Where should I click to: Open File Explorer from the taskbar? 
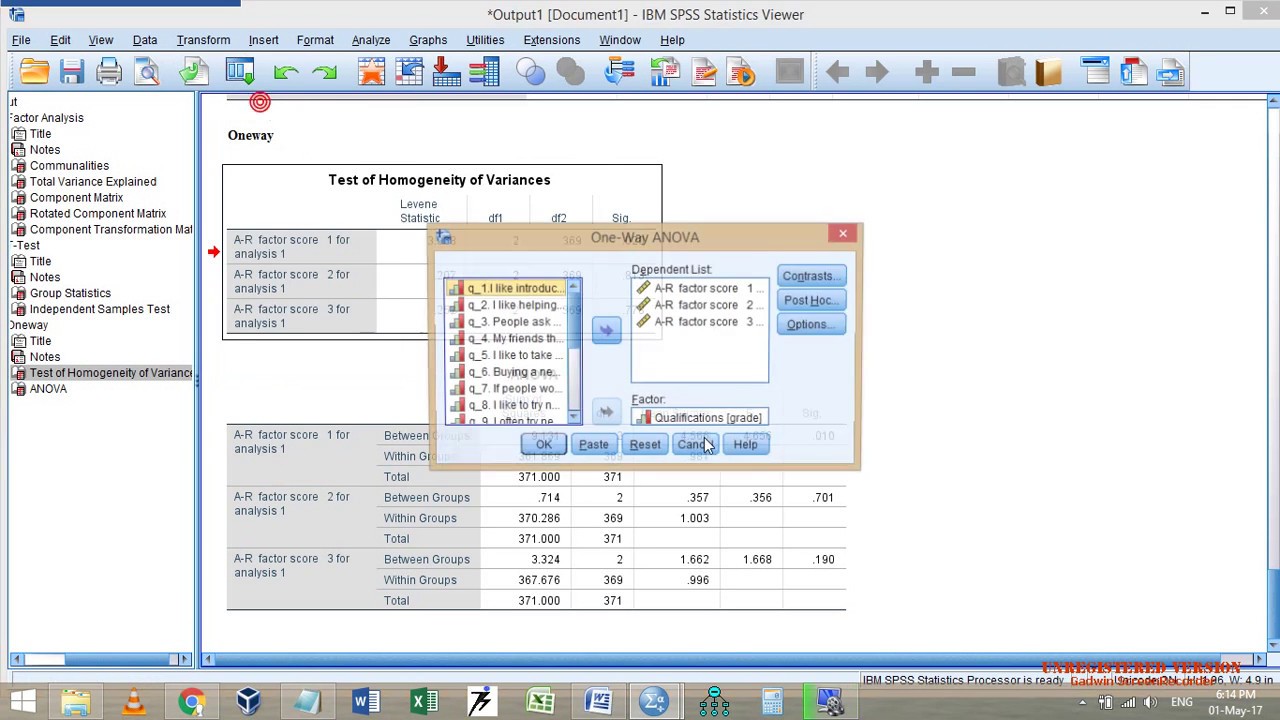(76, 702)
